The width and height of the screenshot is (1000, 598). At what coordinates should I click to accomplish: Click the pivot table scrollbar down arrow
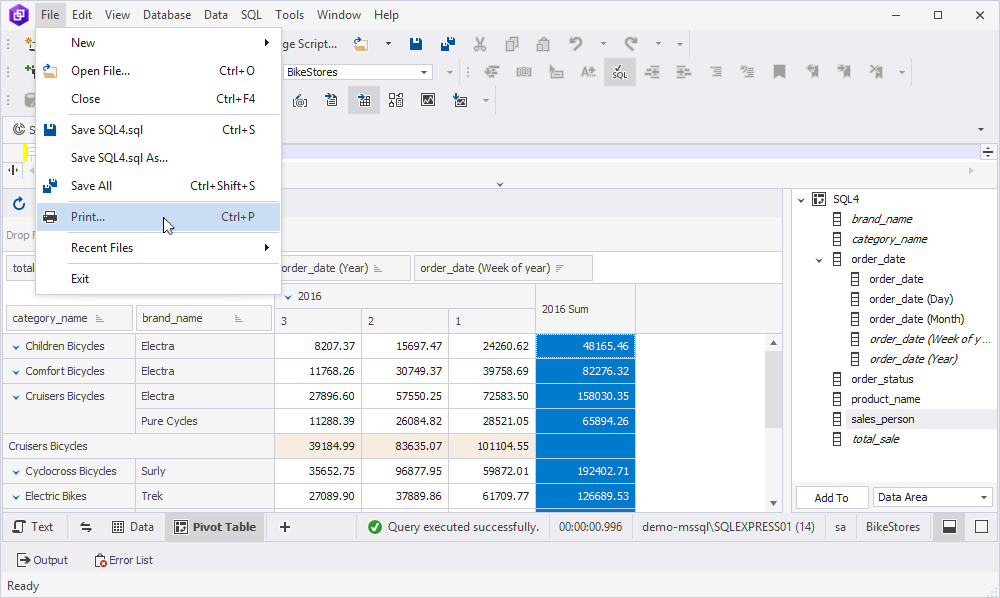coord(774,503)
